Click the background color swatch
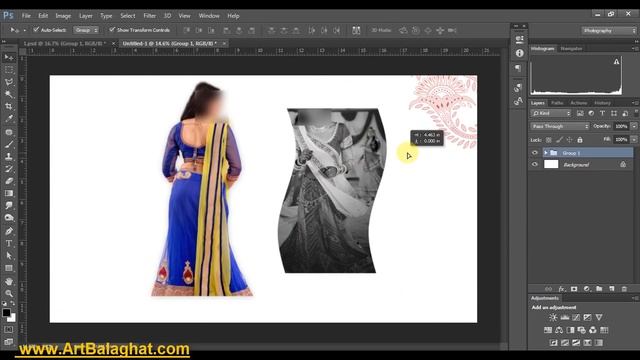This screenshot has width=640, height=360. pyautogui.click(x=12, y=318)
